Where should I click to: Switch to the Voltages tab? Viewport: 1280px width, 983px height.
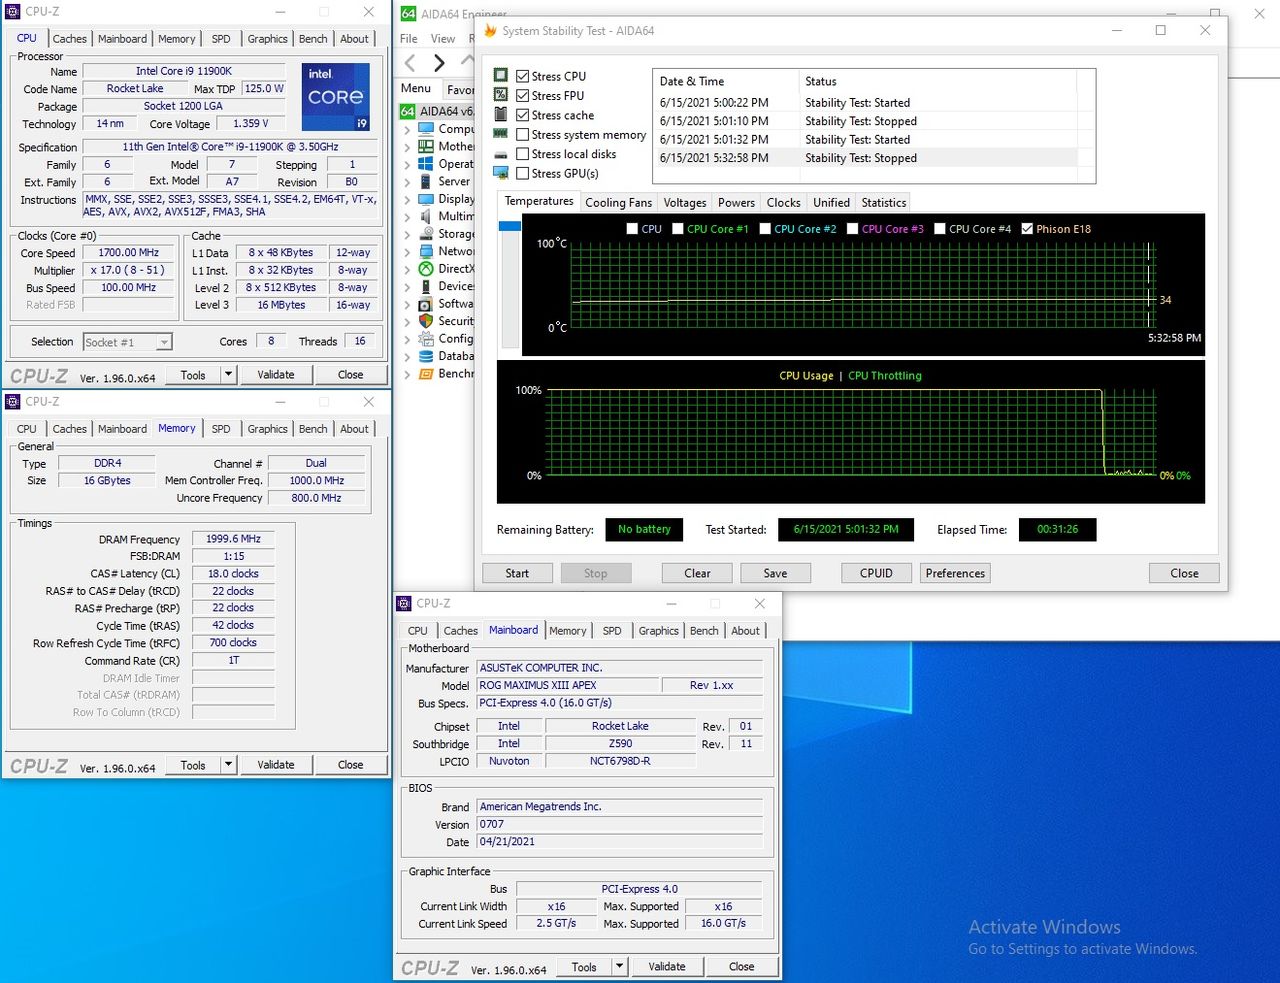(685, 202)
